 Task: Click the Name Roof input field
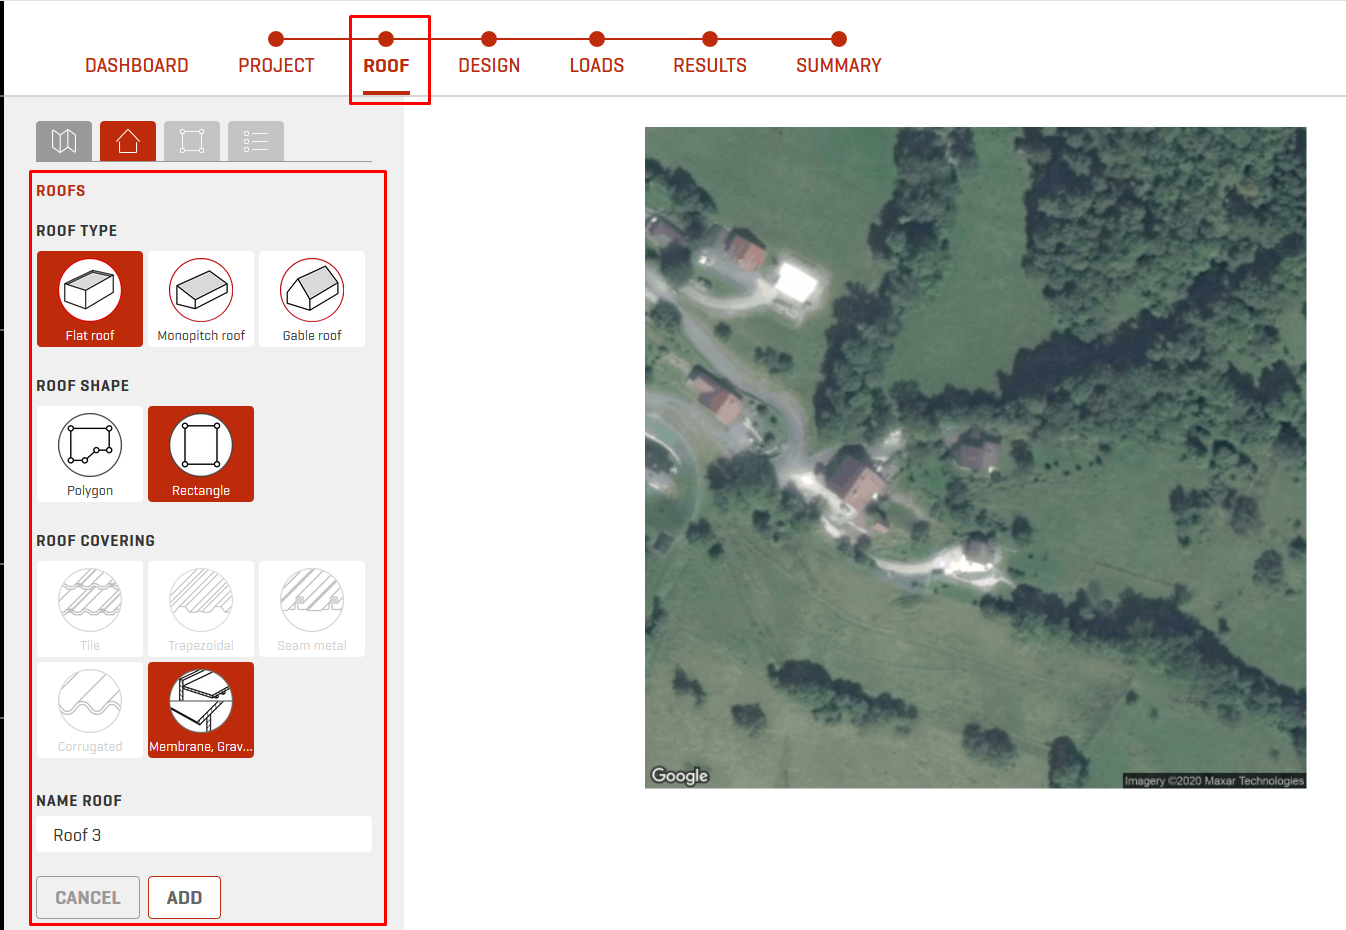pos(204,834)
